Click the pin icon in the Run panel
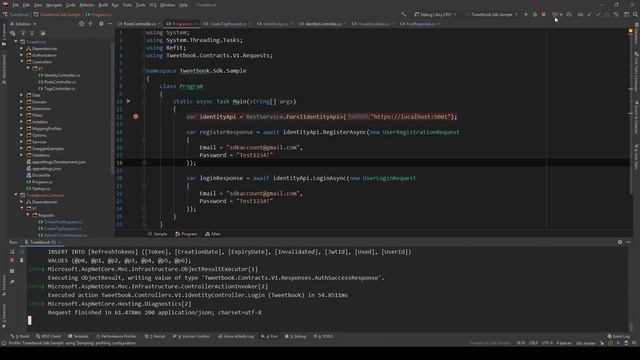The height and width of the screenshot is (360, 640). coord(12,282)
